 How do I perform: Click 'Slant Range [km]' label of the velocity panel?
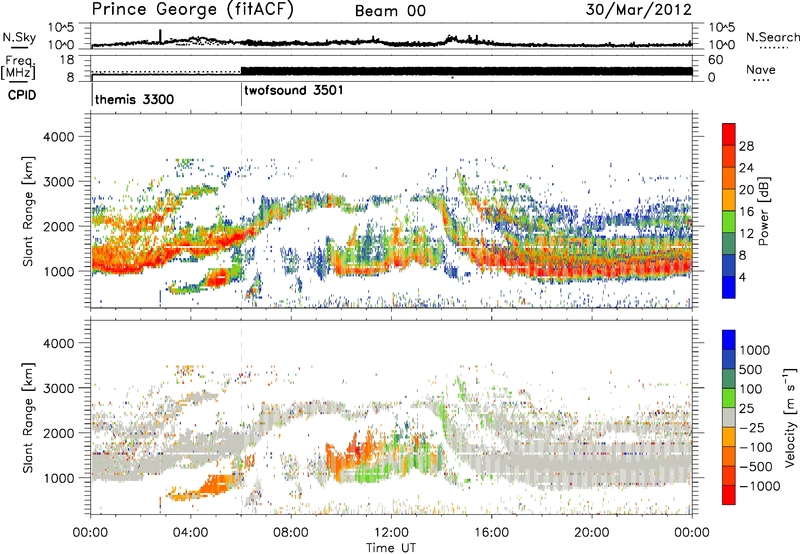[x=28, y=418]
